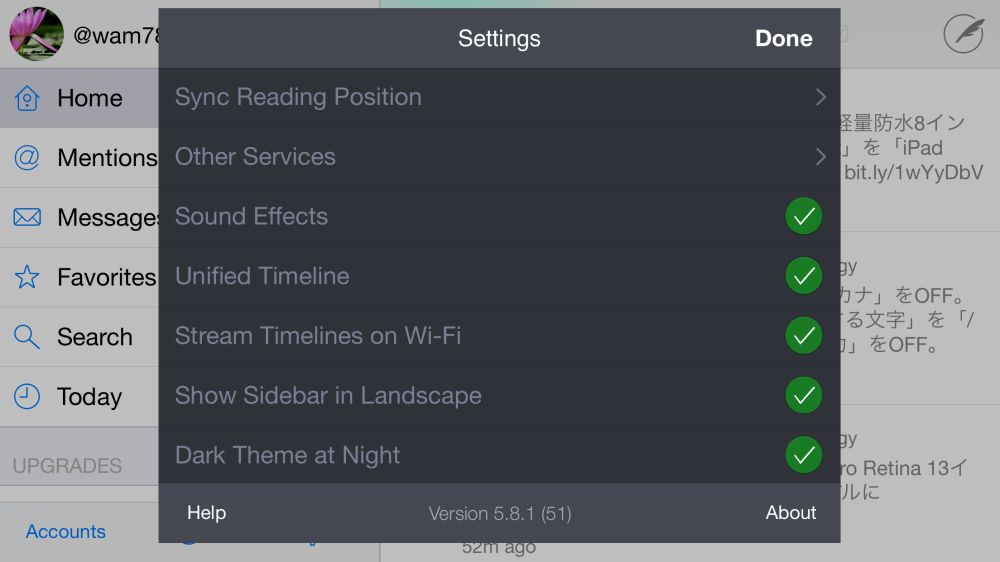This screenshot has width=1000, height=562.
Task: Toggle Dark Theme at Night checkmark
Action: tap(803, 455)
